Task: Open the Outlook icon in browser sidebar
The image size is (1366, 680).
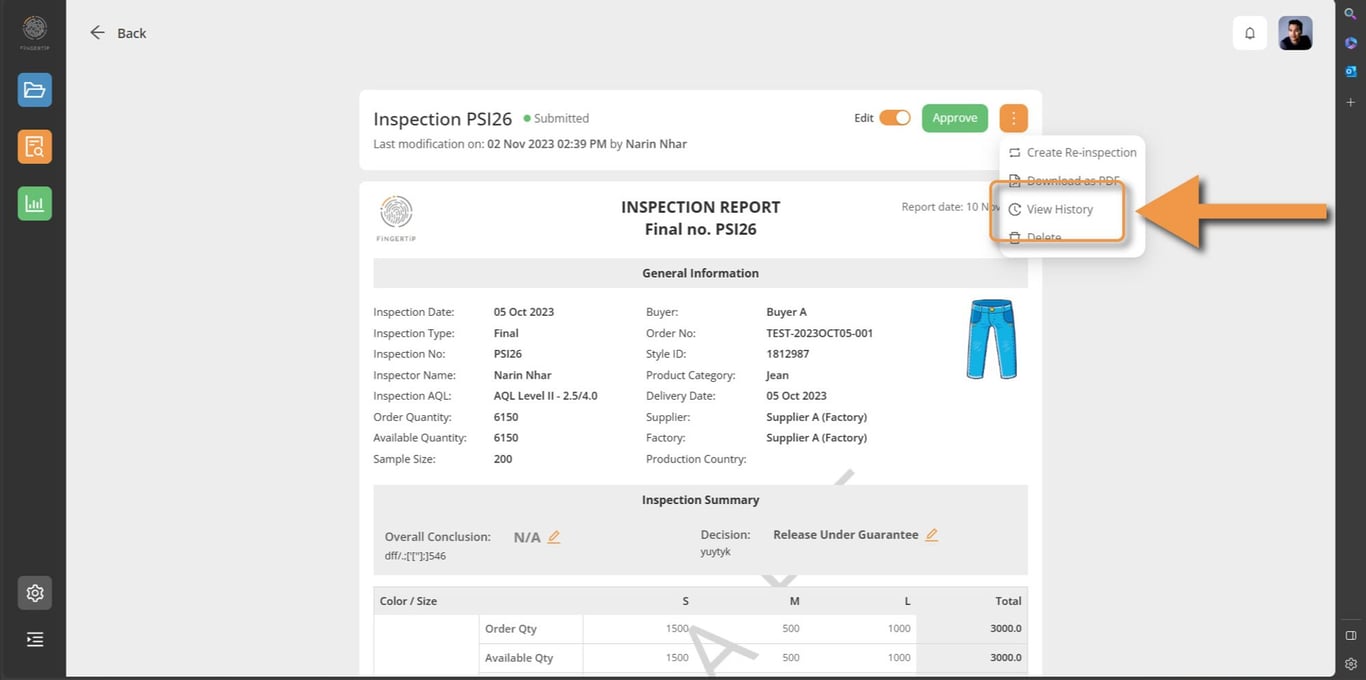Action: coord(1350,72)
